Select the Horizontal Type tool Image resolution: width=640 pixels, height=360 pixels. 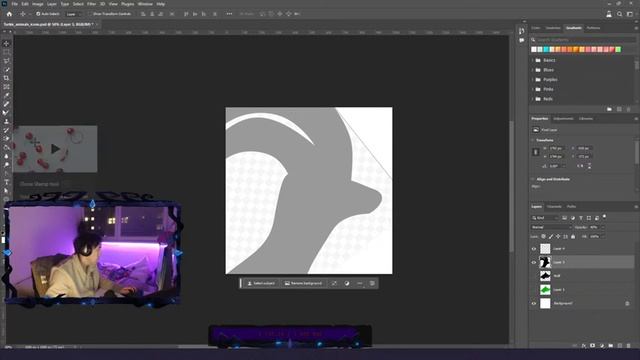click(x=6, y=182)
